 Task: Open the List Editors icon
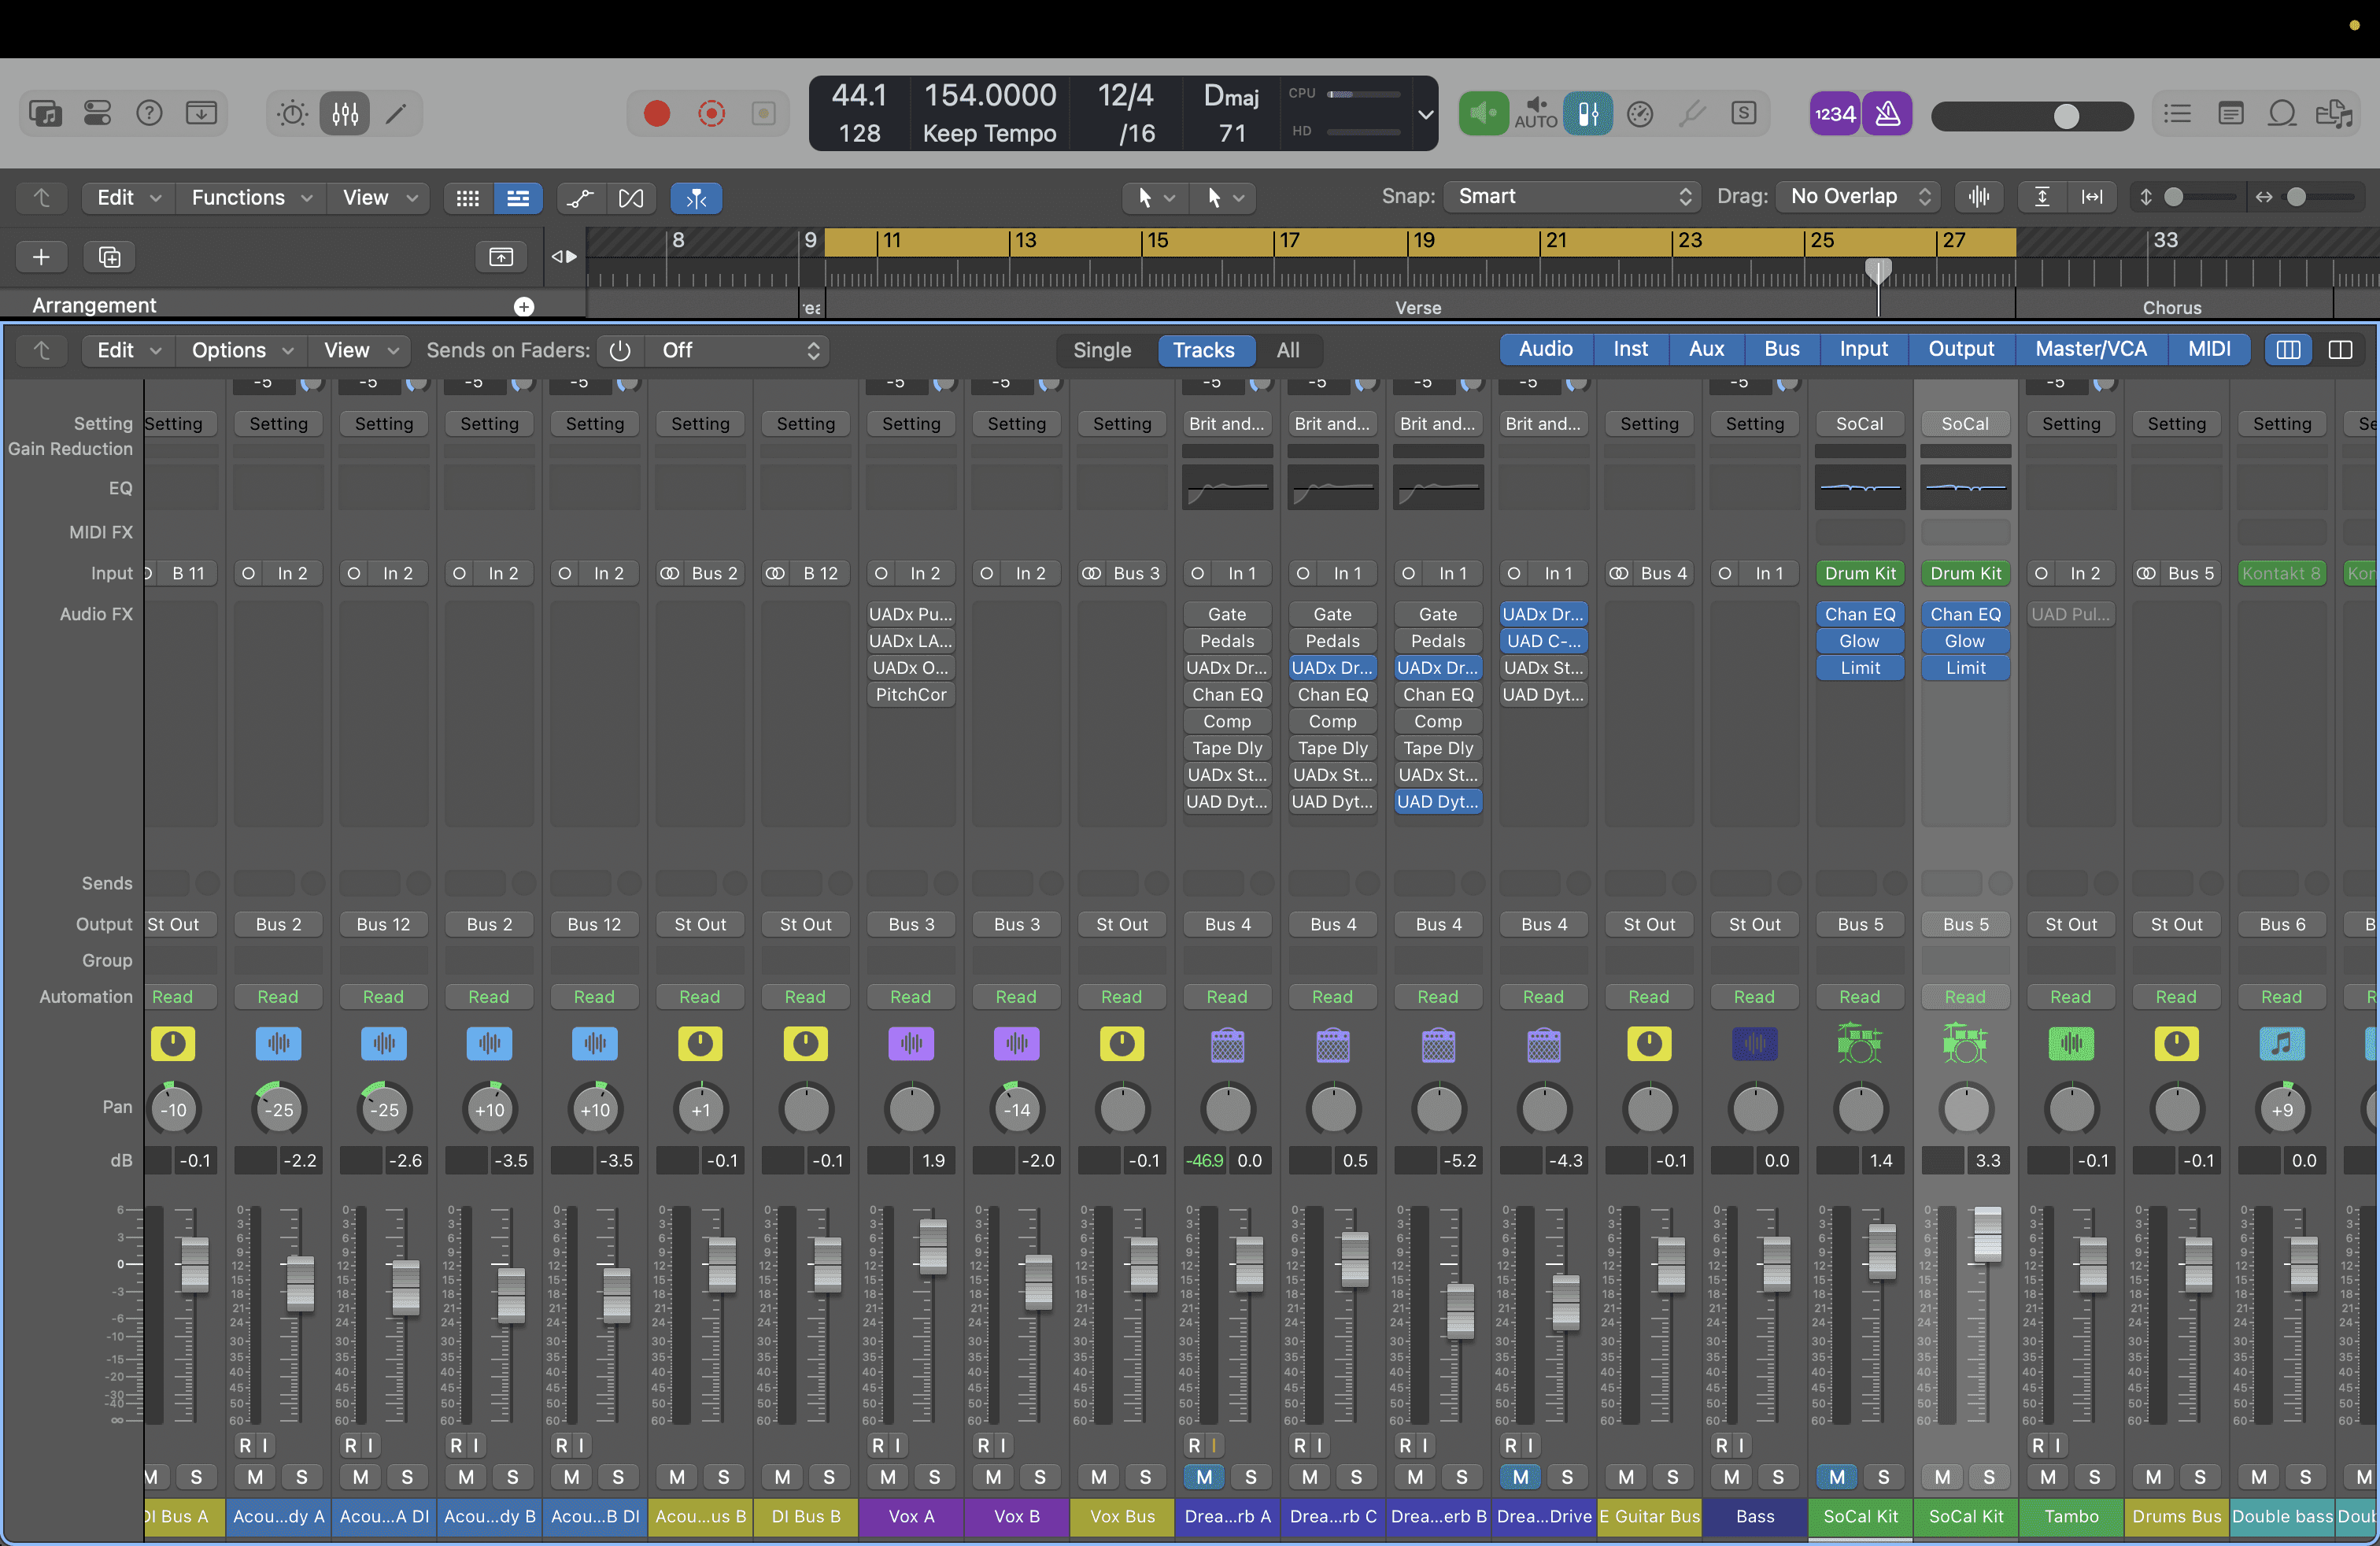pyautogui.click(x=2177, y=113)
